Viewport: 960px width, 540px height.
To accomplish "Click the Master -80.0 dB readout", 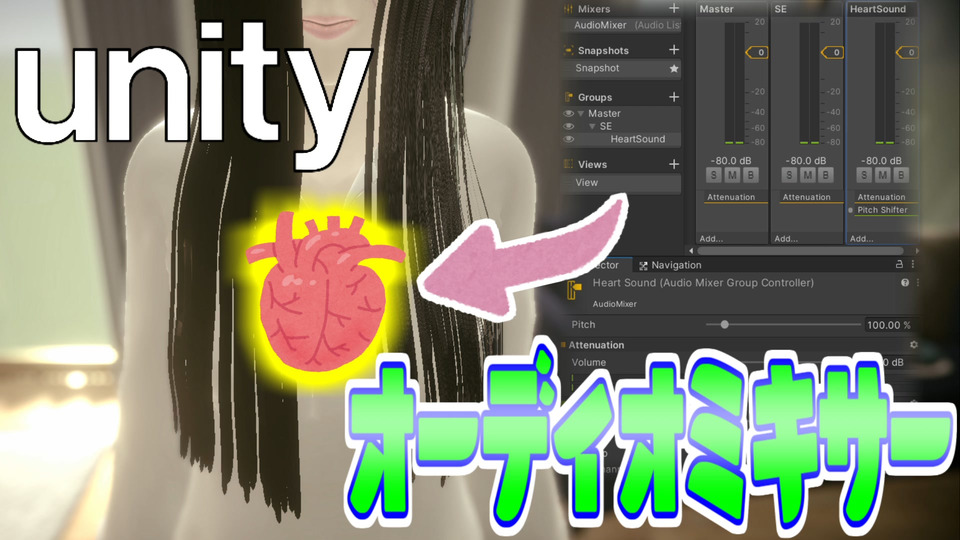I will [x=731, y=160].
